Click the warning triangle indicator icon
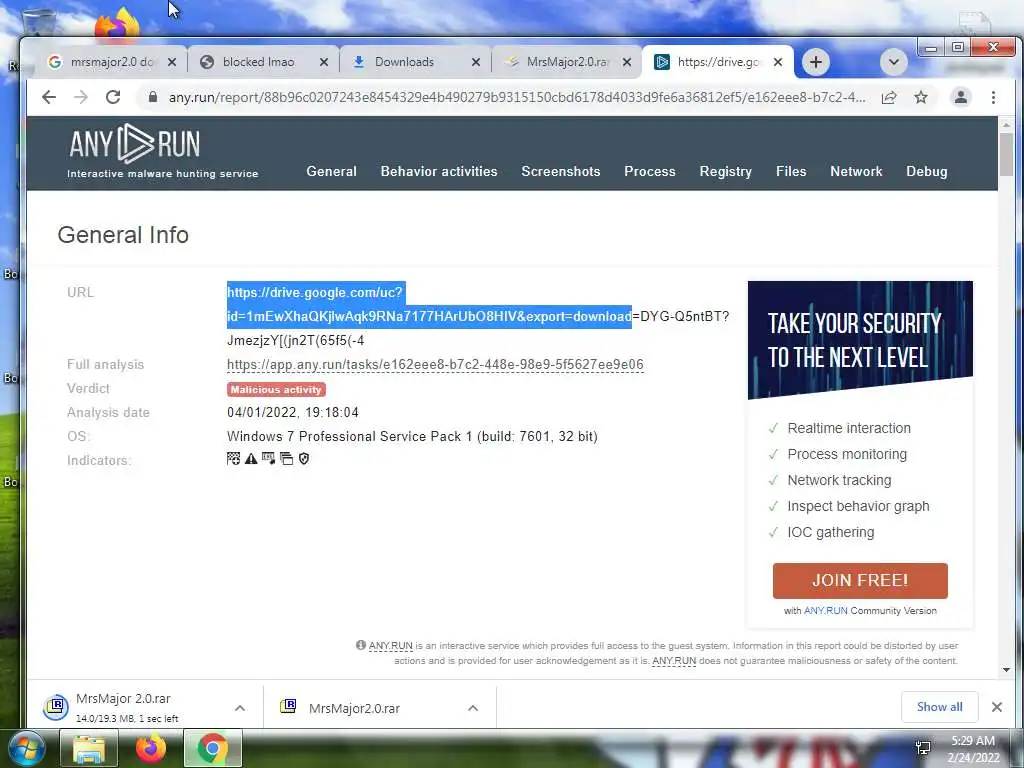The image size is (1024, 768). [251, 459]
